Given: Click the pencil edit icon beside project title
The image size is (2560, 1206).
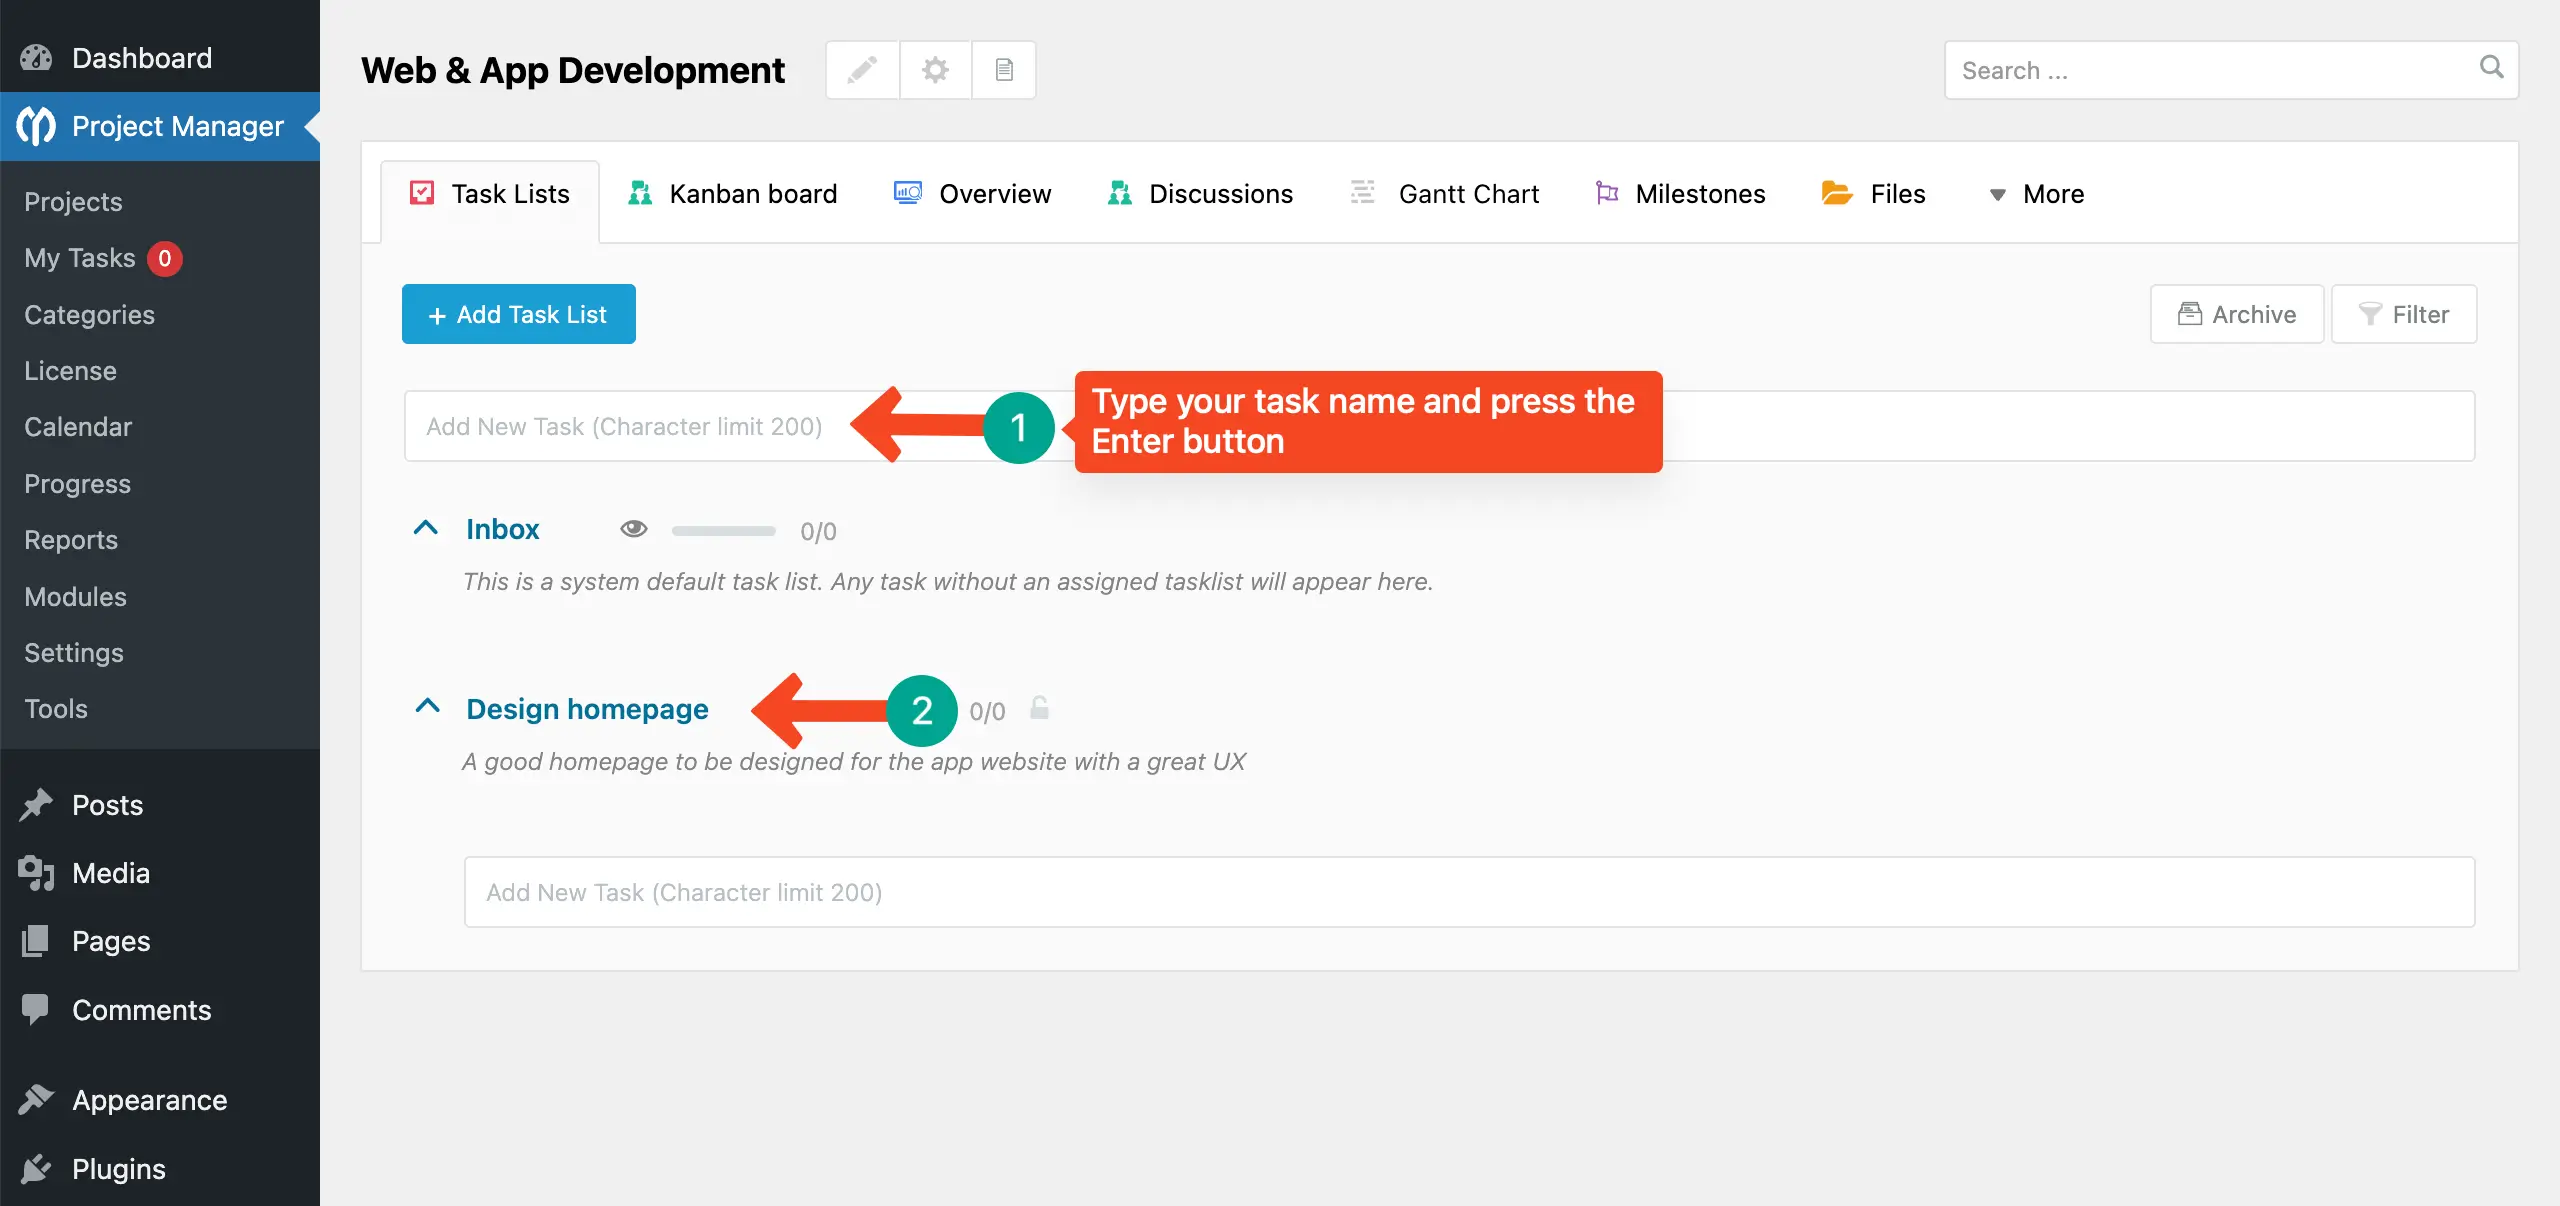Looking at the screenshot, I should pos(862,70).
